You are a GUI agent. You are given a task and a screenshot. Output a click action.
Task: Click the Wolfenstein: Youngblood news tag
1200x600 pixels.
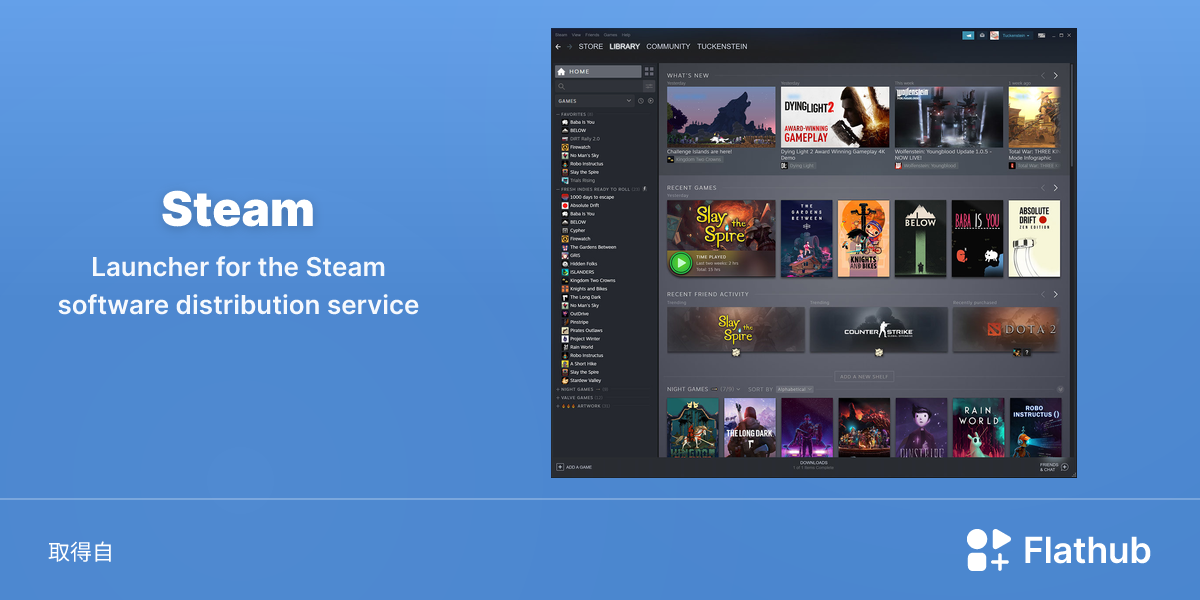click(925, 166)
